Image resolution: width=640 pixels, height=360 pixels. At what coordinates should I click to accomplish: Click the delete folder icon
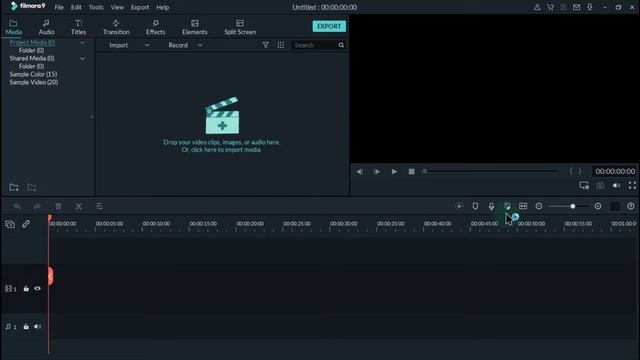(x=32, y=187)
